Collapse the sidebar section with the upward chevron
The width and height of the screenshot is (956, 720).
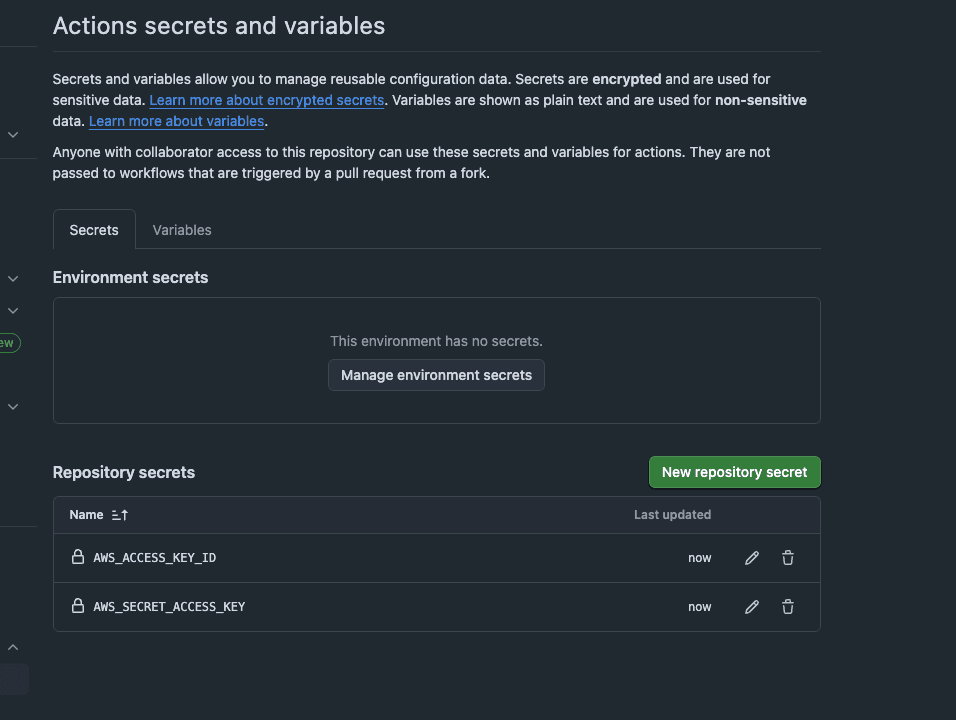coord(13,648)
